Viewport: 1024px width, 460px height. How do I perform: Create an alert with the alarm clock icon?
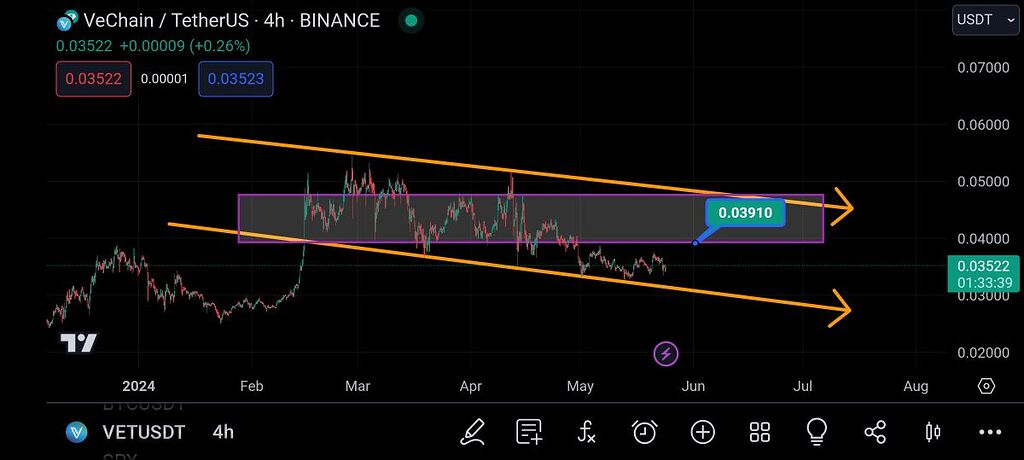pos(645,432)
